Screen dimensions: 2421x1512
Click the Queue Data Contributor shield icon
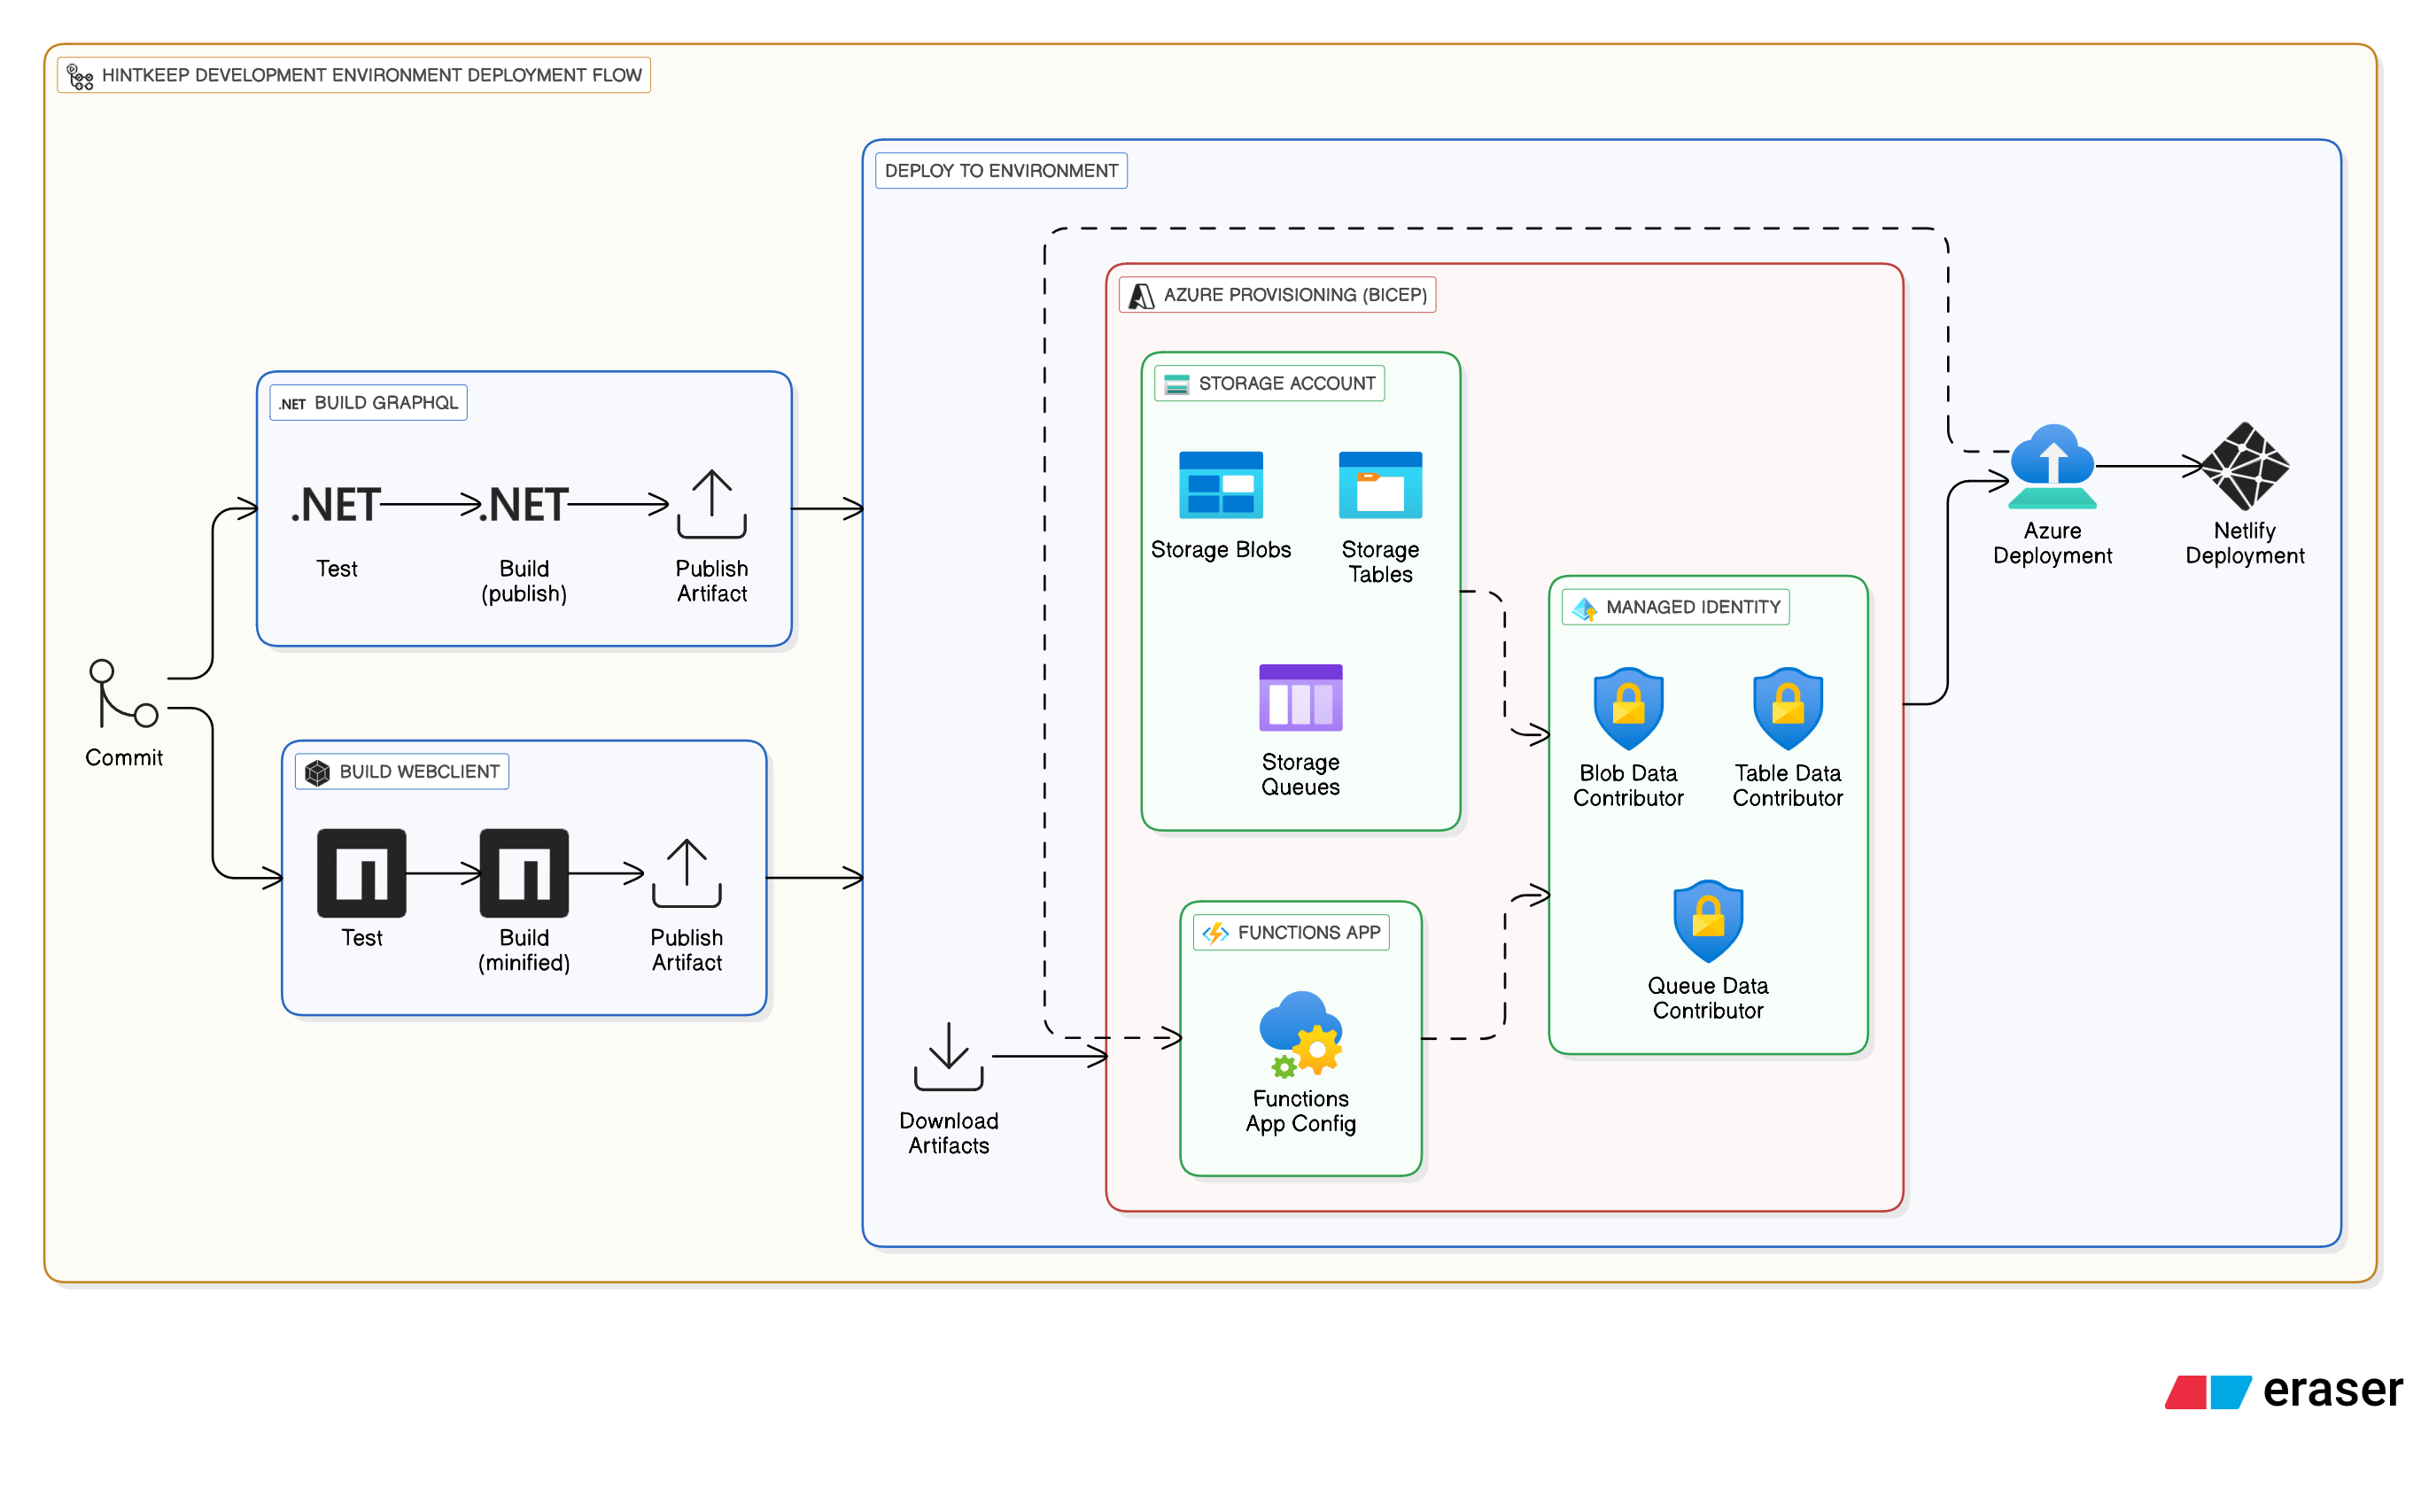coord(1709,922)
